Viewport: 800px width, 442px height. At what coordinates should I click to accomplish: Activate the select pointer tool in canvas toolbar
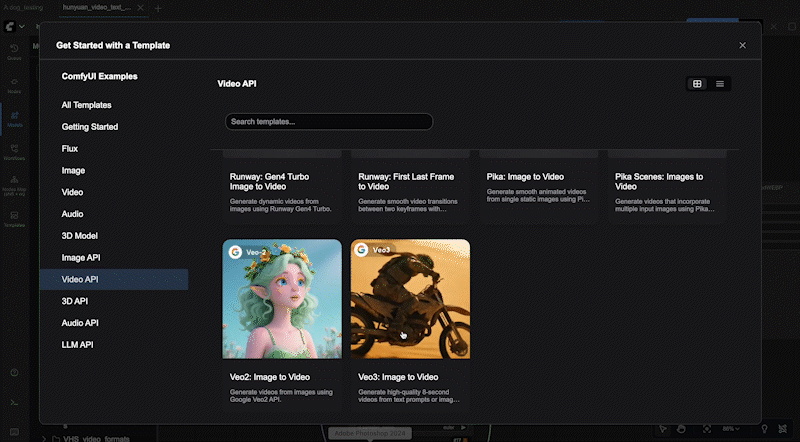(x=663, y=429)
